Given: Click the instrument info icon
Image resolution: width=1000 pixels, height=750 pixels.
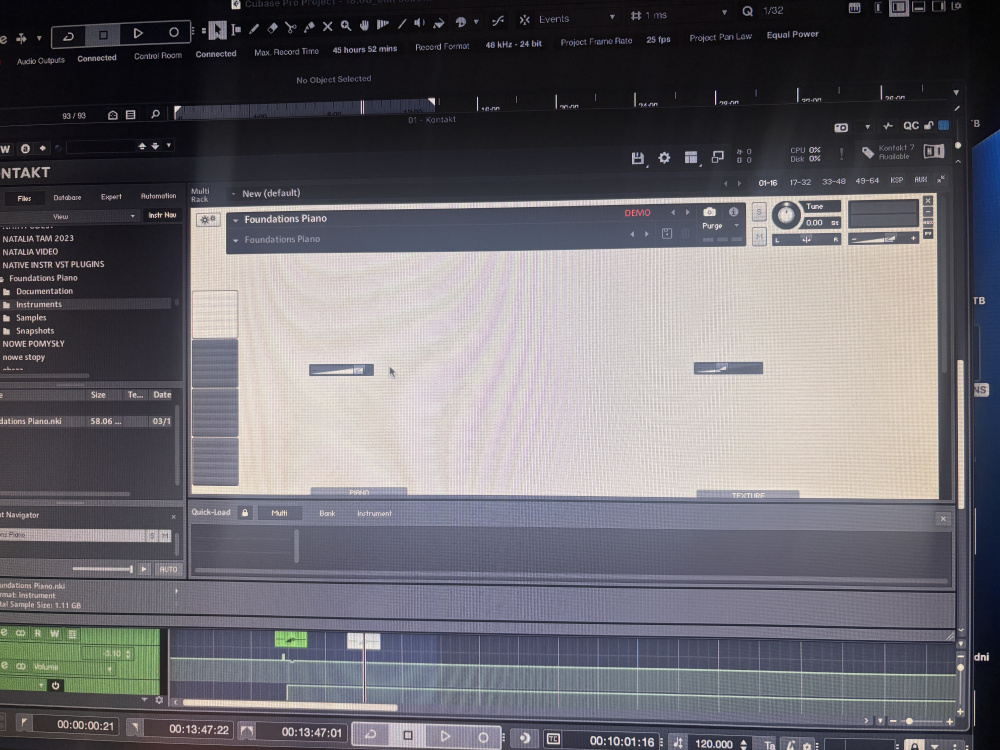Looking at the screenshot, I should click(733, 212).
